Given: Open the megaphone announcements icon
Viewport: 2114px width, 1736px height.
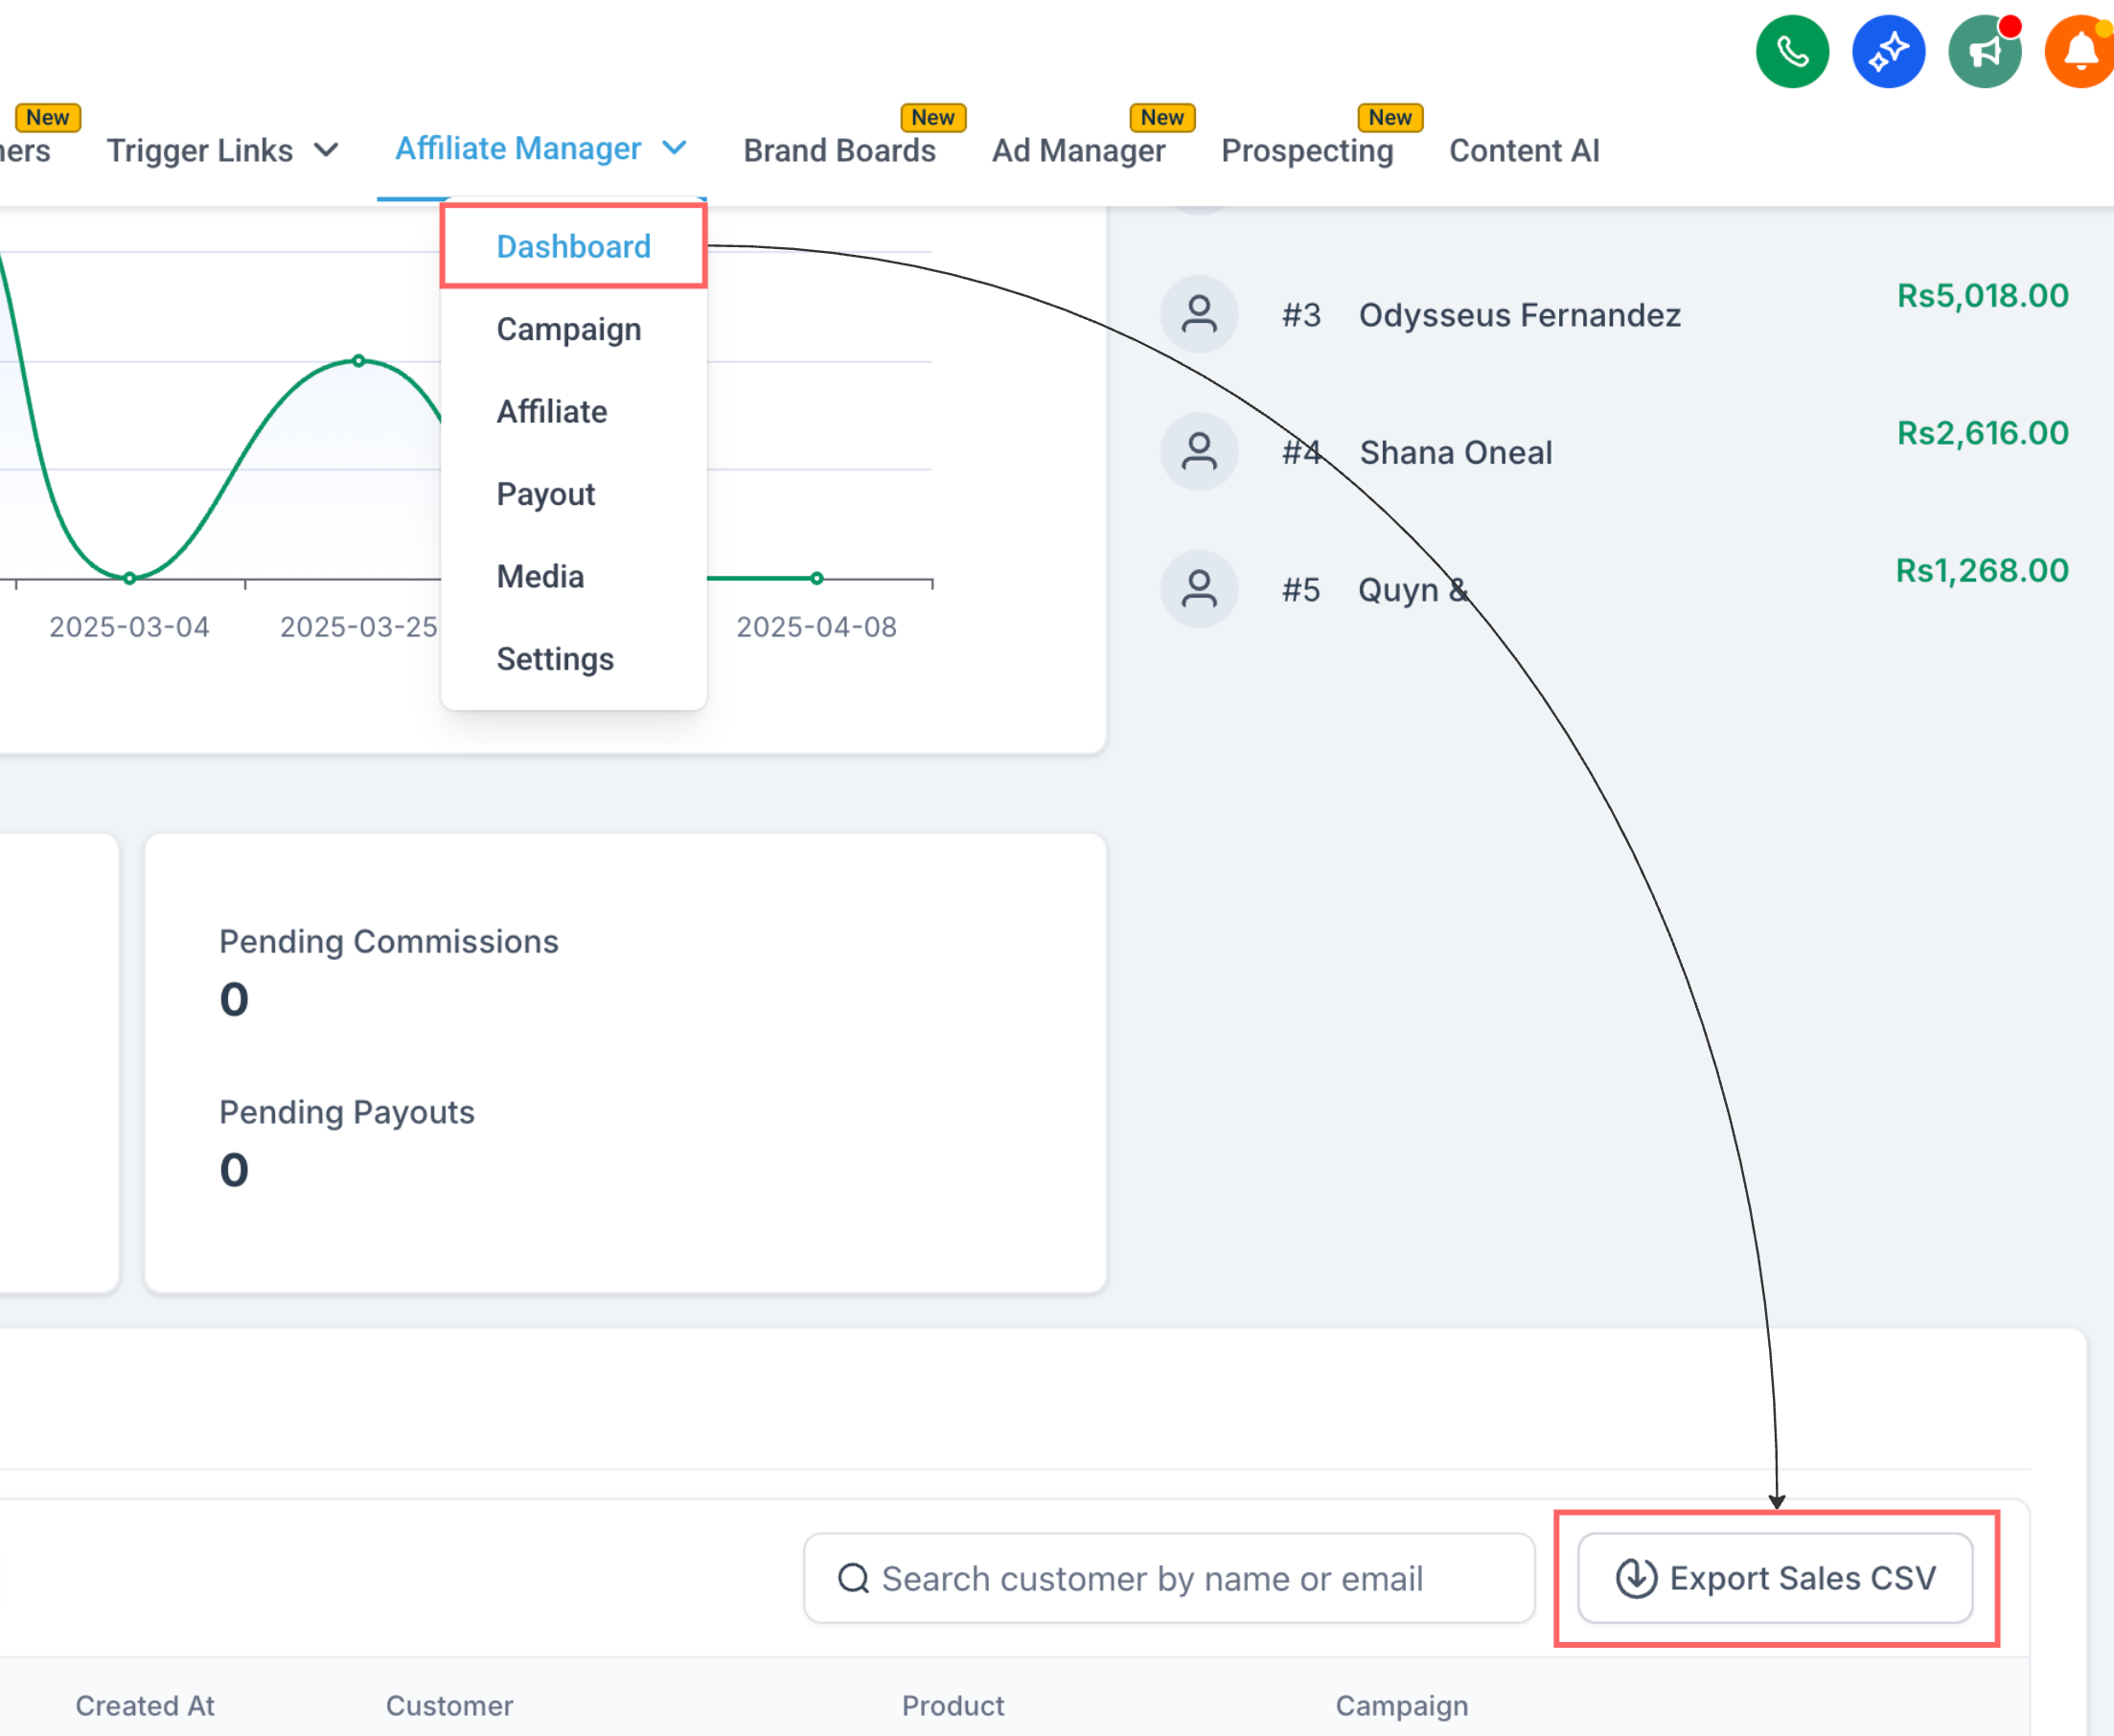Looking at the screenshot, I should [x=1984, y=51].
